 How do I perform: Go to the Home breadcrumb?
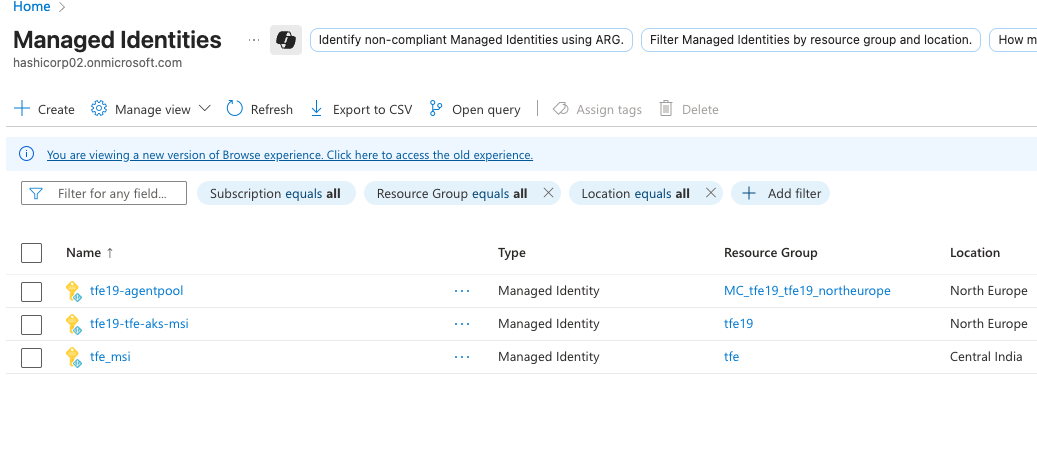pos(31,7)
